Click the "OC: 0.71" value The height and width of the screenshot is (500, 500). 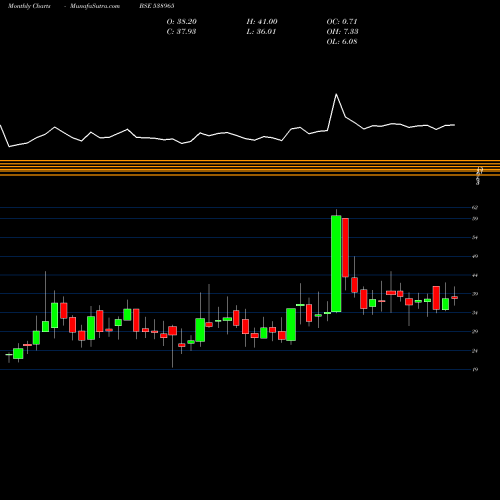[342, 22]
